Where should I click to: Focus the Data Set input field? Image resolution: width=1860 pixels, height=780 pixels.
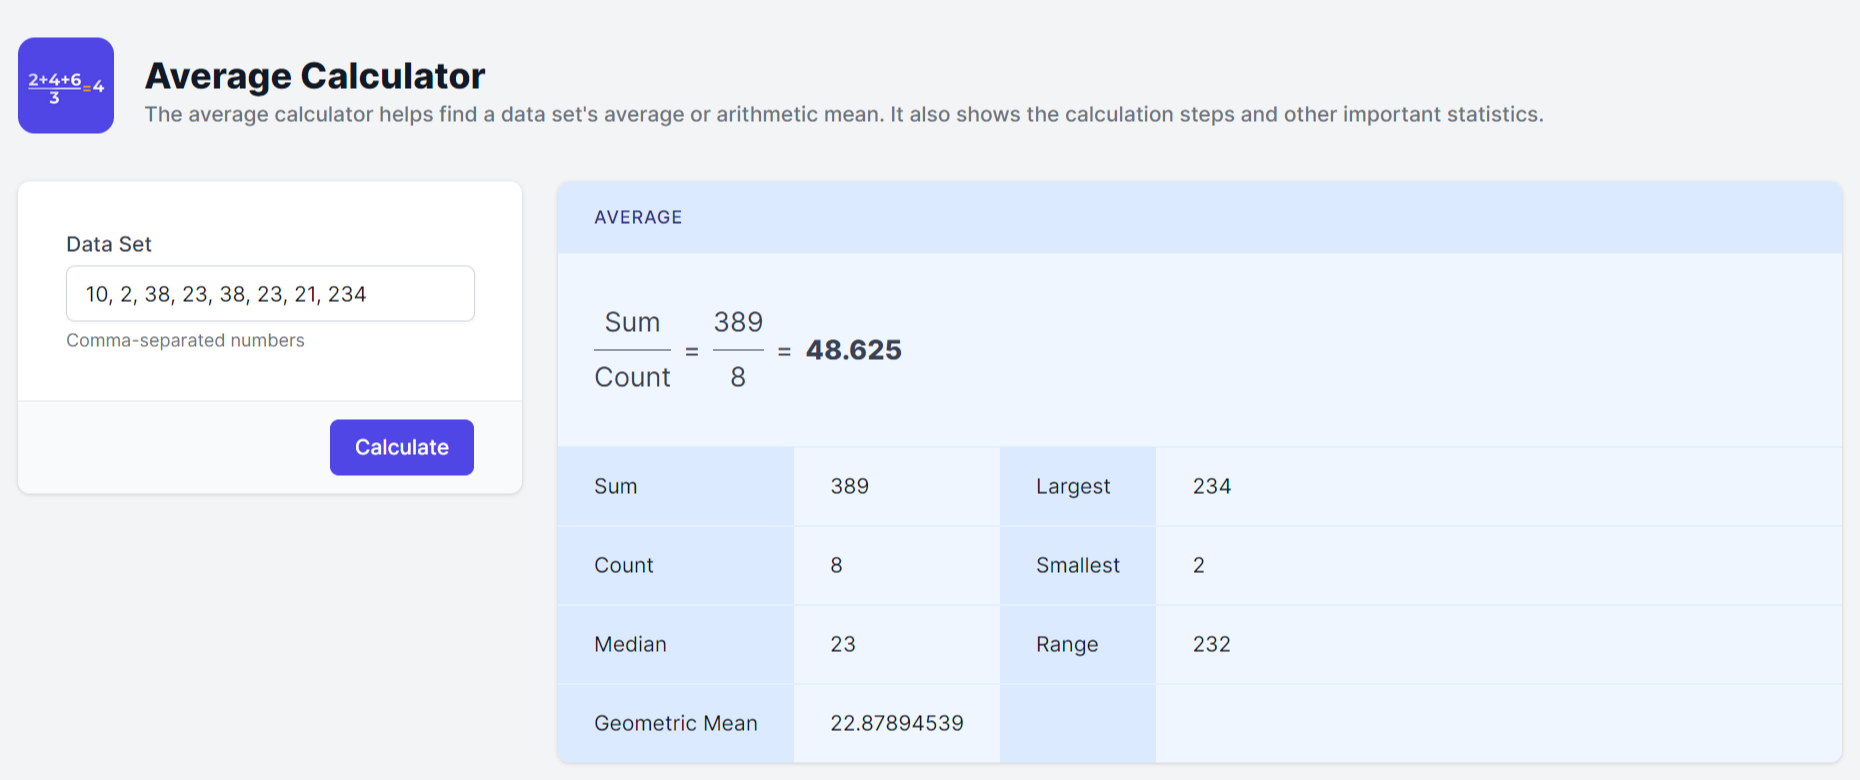[270, 294]
